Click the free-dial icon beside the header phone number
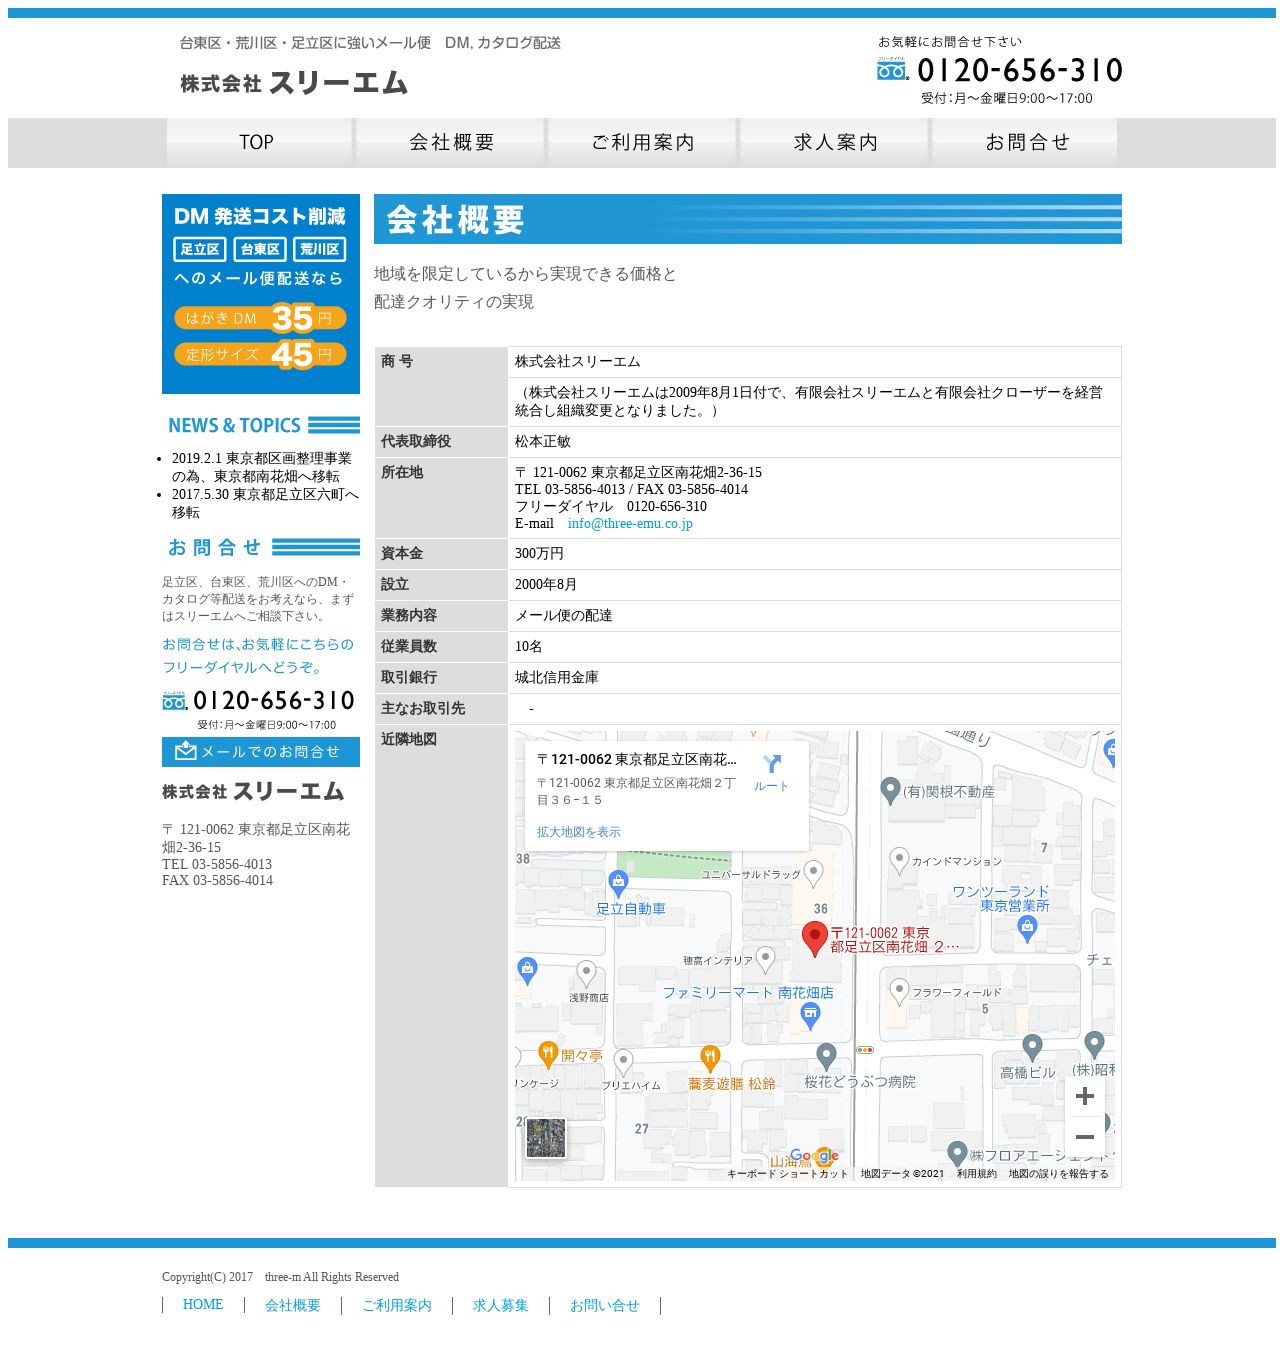The width and height of the screenshot is (1284, 1349). pyautogui.click(x=892, y=69)
